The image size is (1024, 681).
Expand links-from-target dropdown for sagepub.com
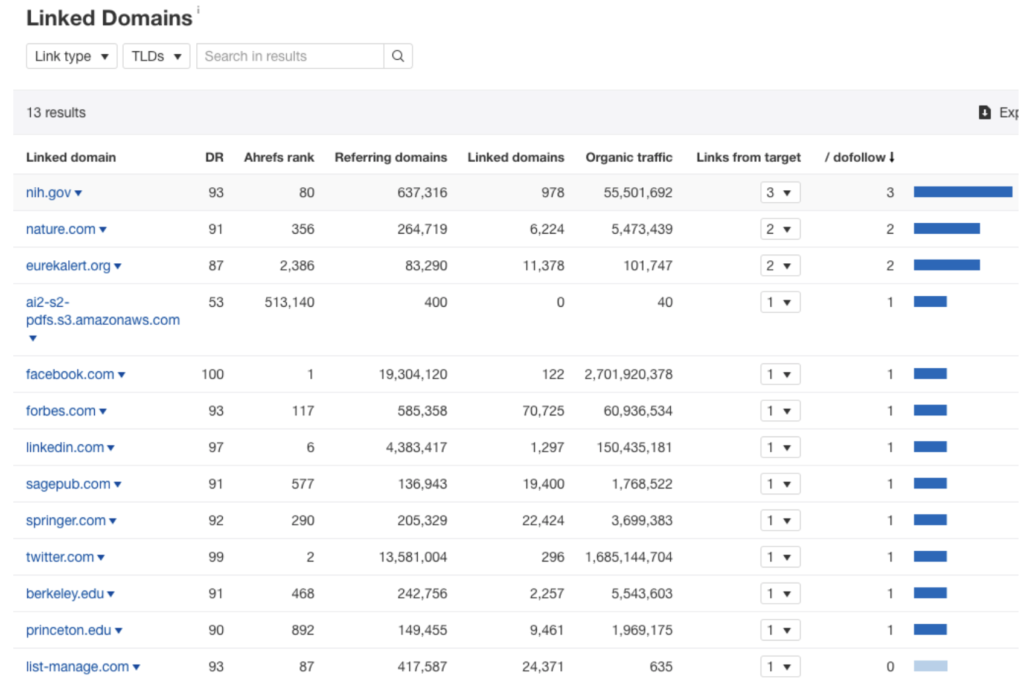[x=780, y=484]
